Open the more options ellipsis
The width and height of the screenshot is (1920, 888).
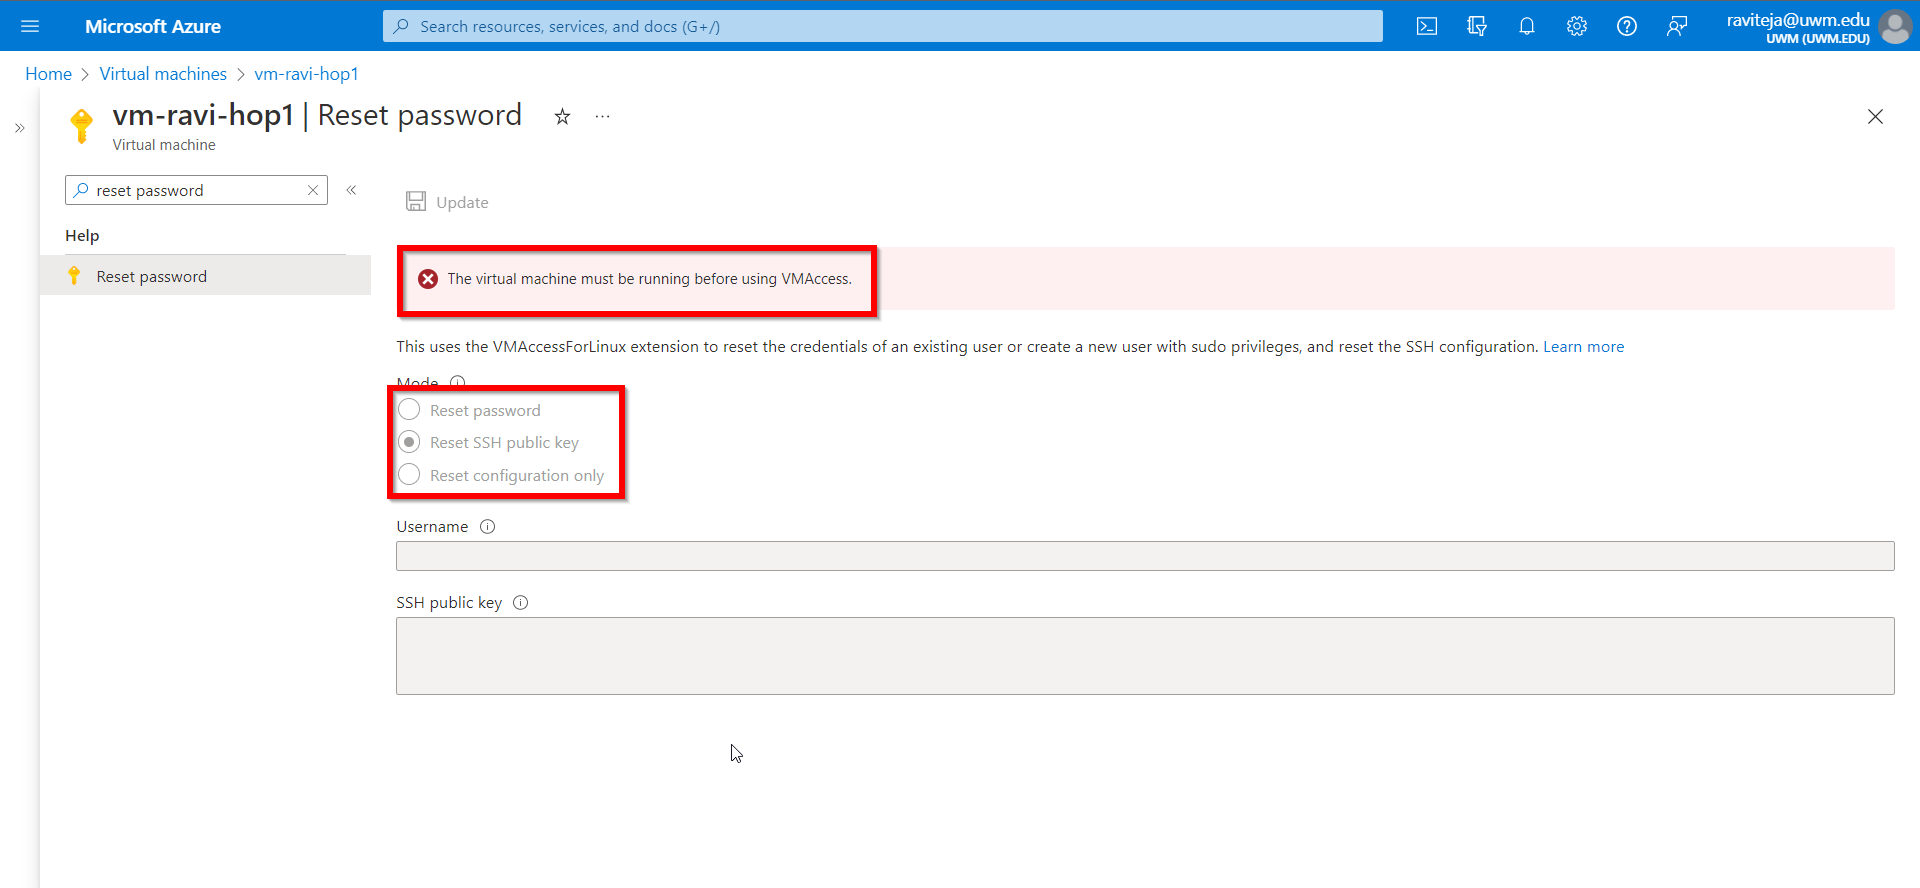tap(602, 116)
